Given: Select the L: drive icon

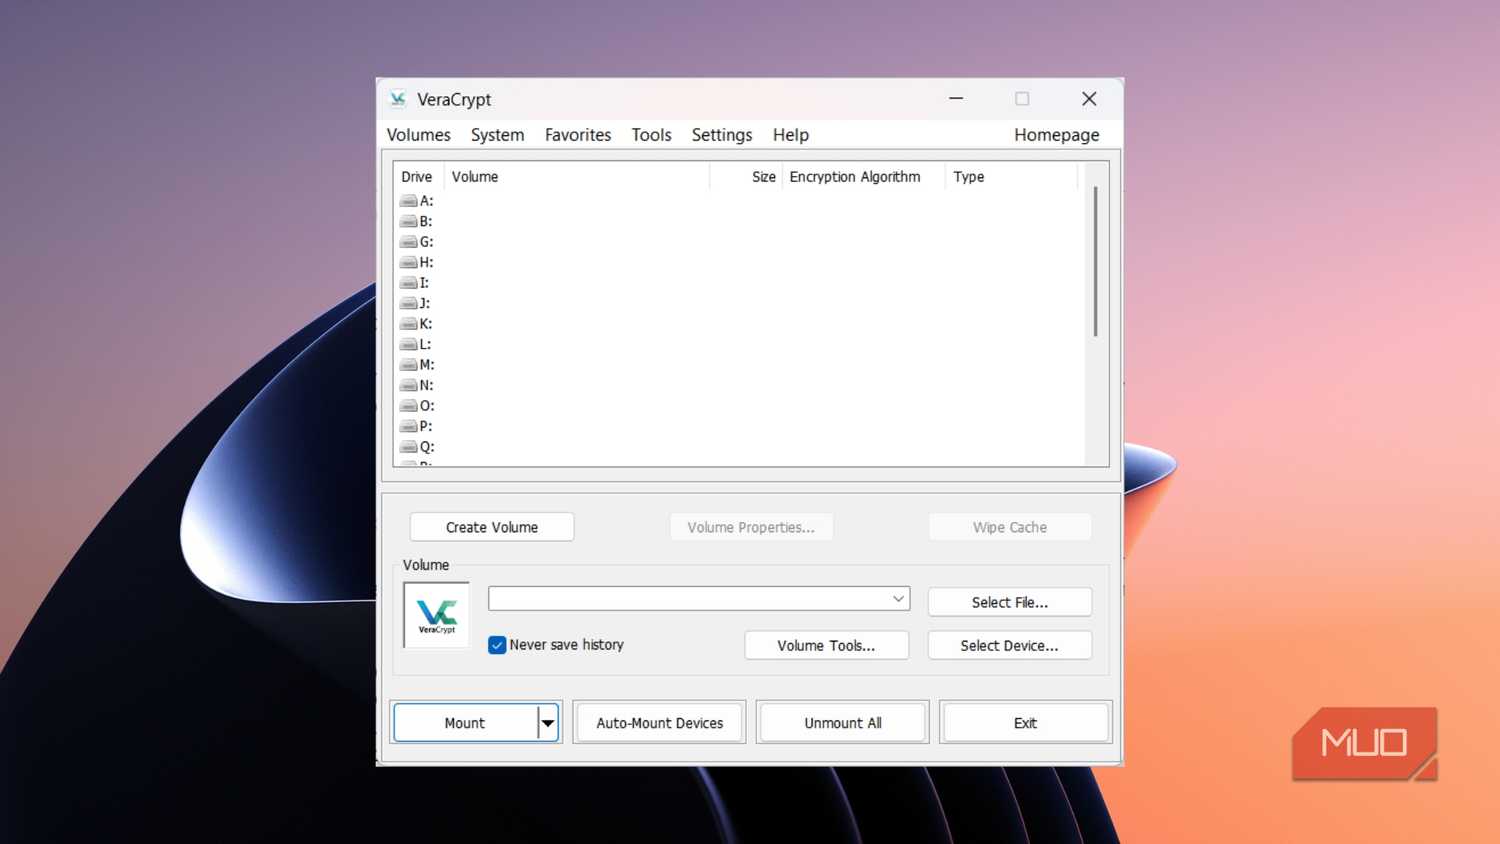Looking at the screenshot, I should tap(409, 344).
